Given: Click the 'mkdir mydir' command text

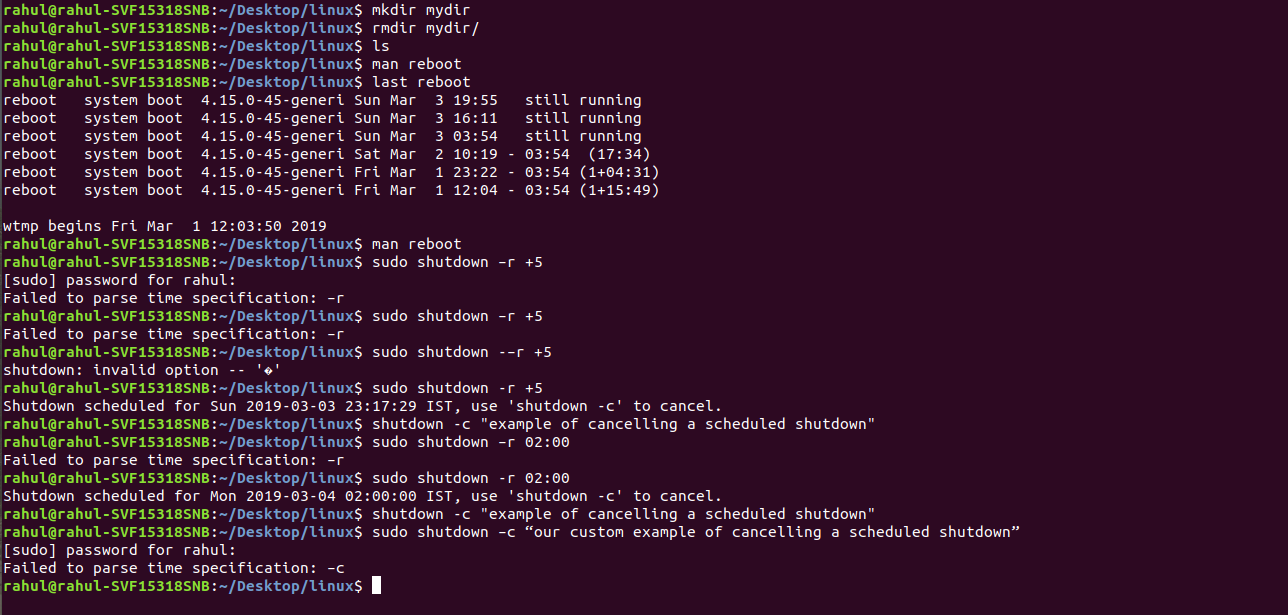Looking at the screenshot, I should point(420,10).
